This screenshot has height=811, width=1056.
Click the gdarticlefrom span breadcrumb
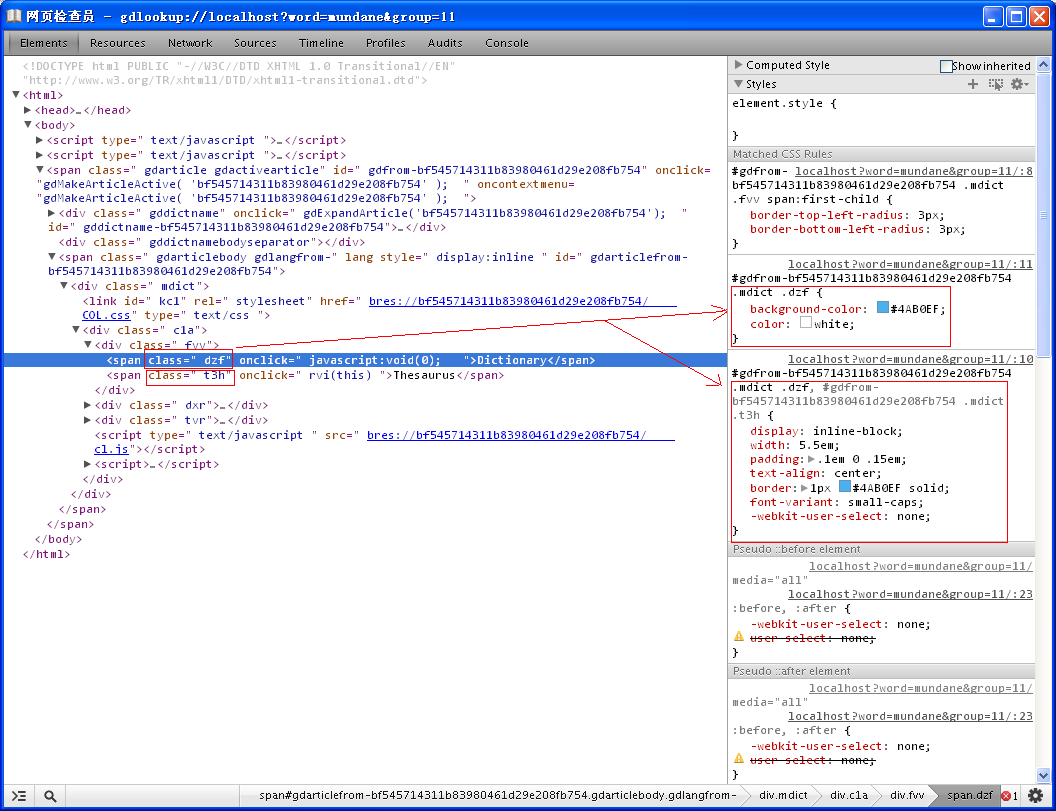point(498,796)
